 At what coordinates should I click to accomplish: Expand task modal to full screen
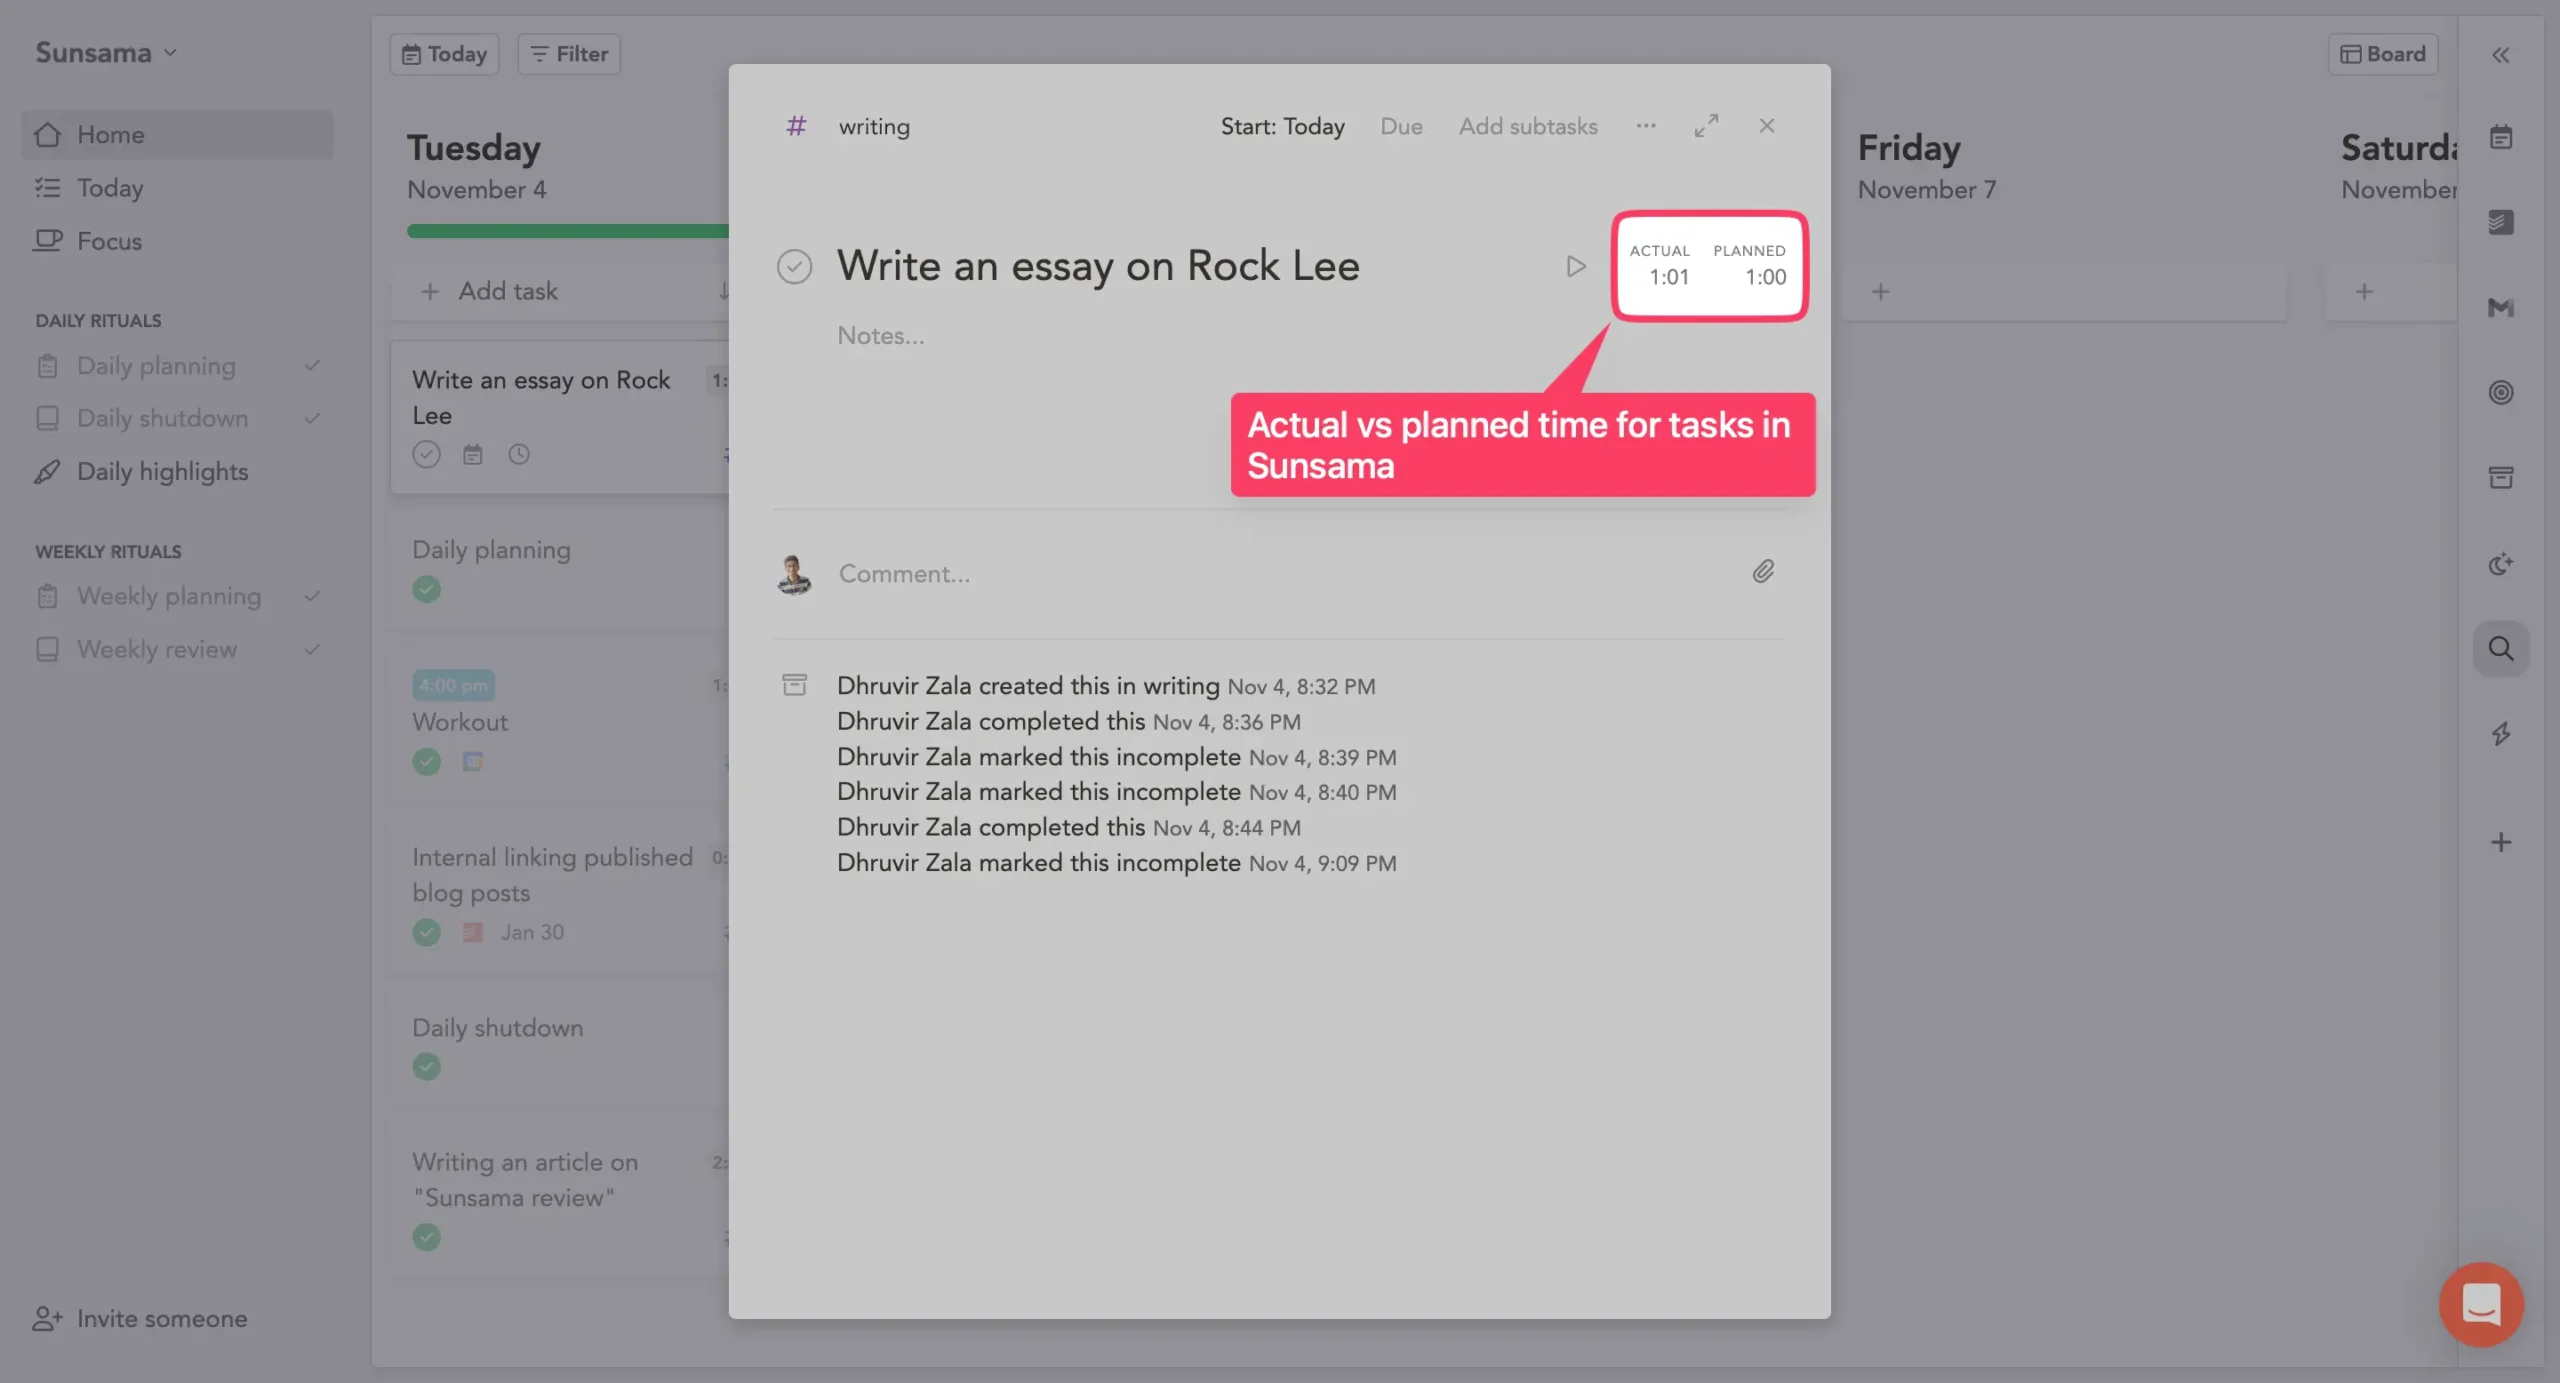pyautogui.click(x=1706, y=126)
